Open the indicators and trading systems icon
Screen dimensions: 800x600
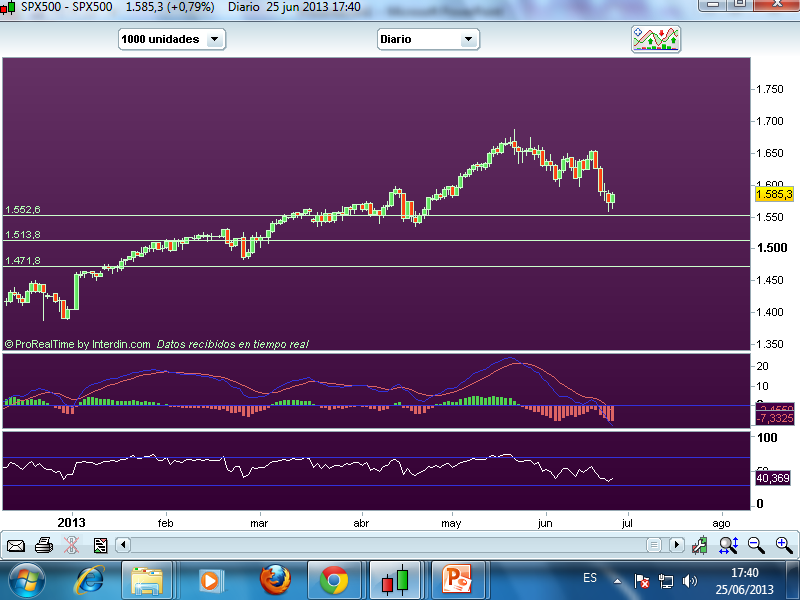pos(656,39)
